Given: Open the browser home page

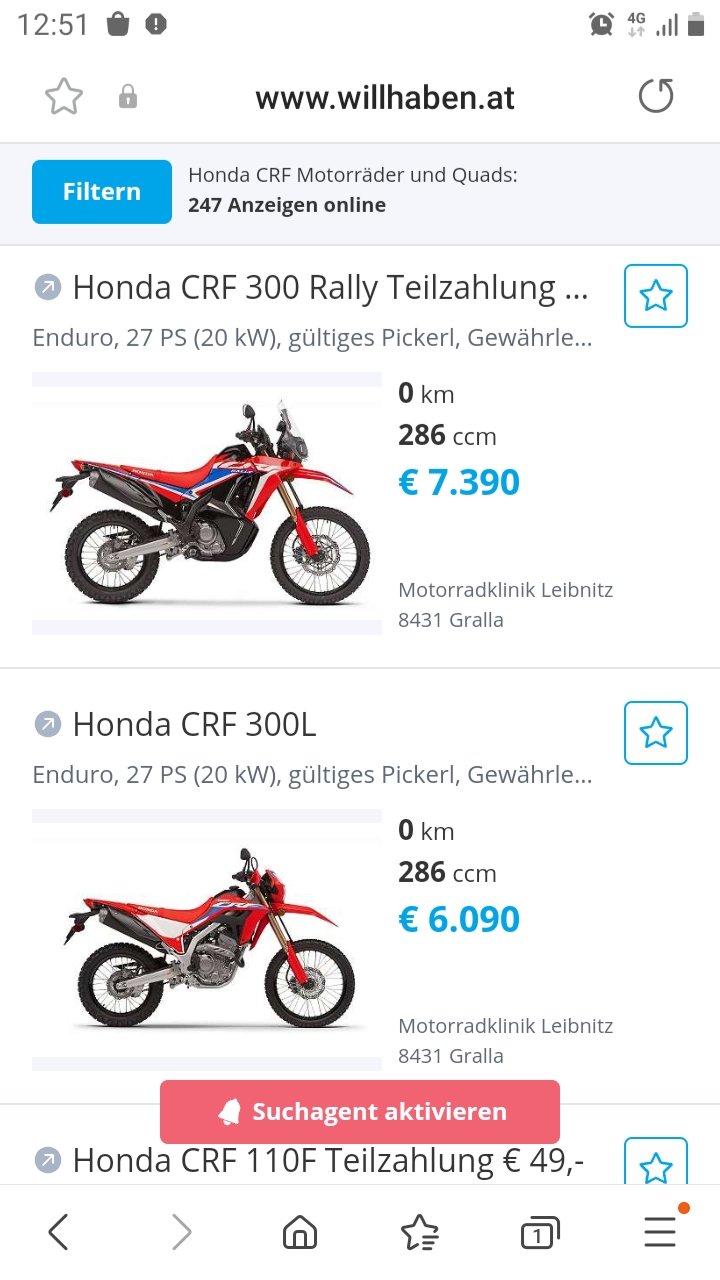Looking at the screenshot, I should pyautogui.click(x=299, y=1233).
